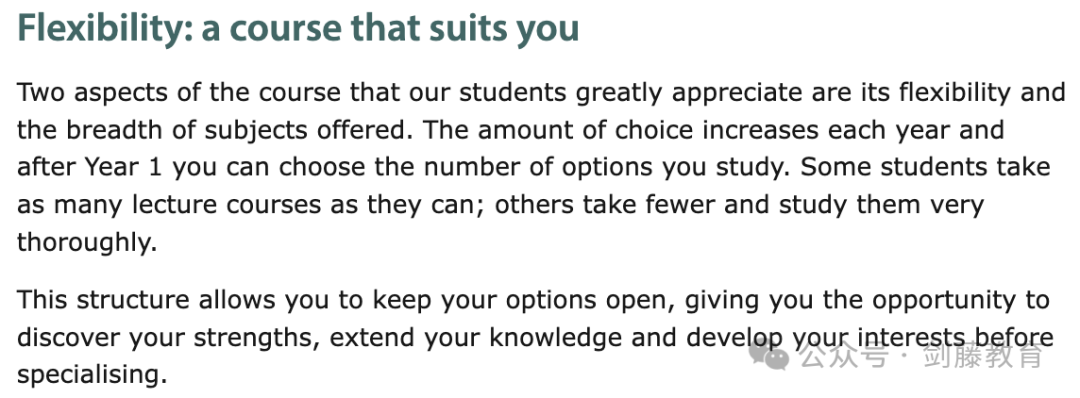Click 'breadth of subjects offered' text
Screen dimensions: 1080x398
(238, 129)
